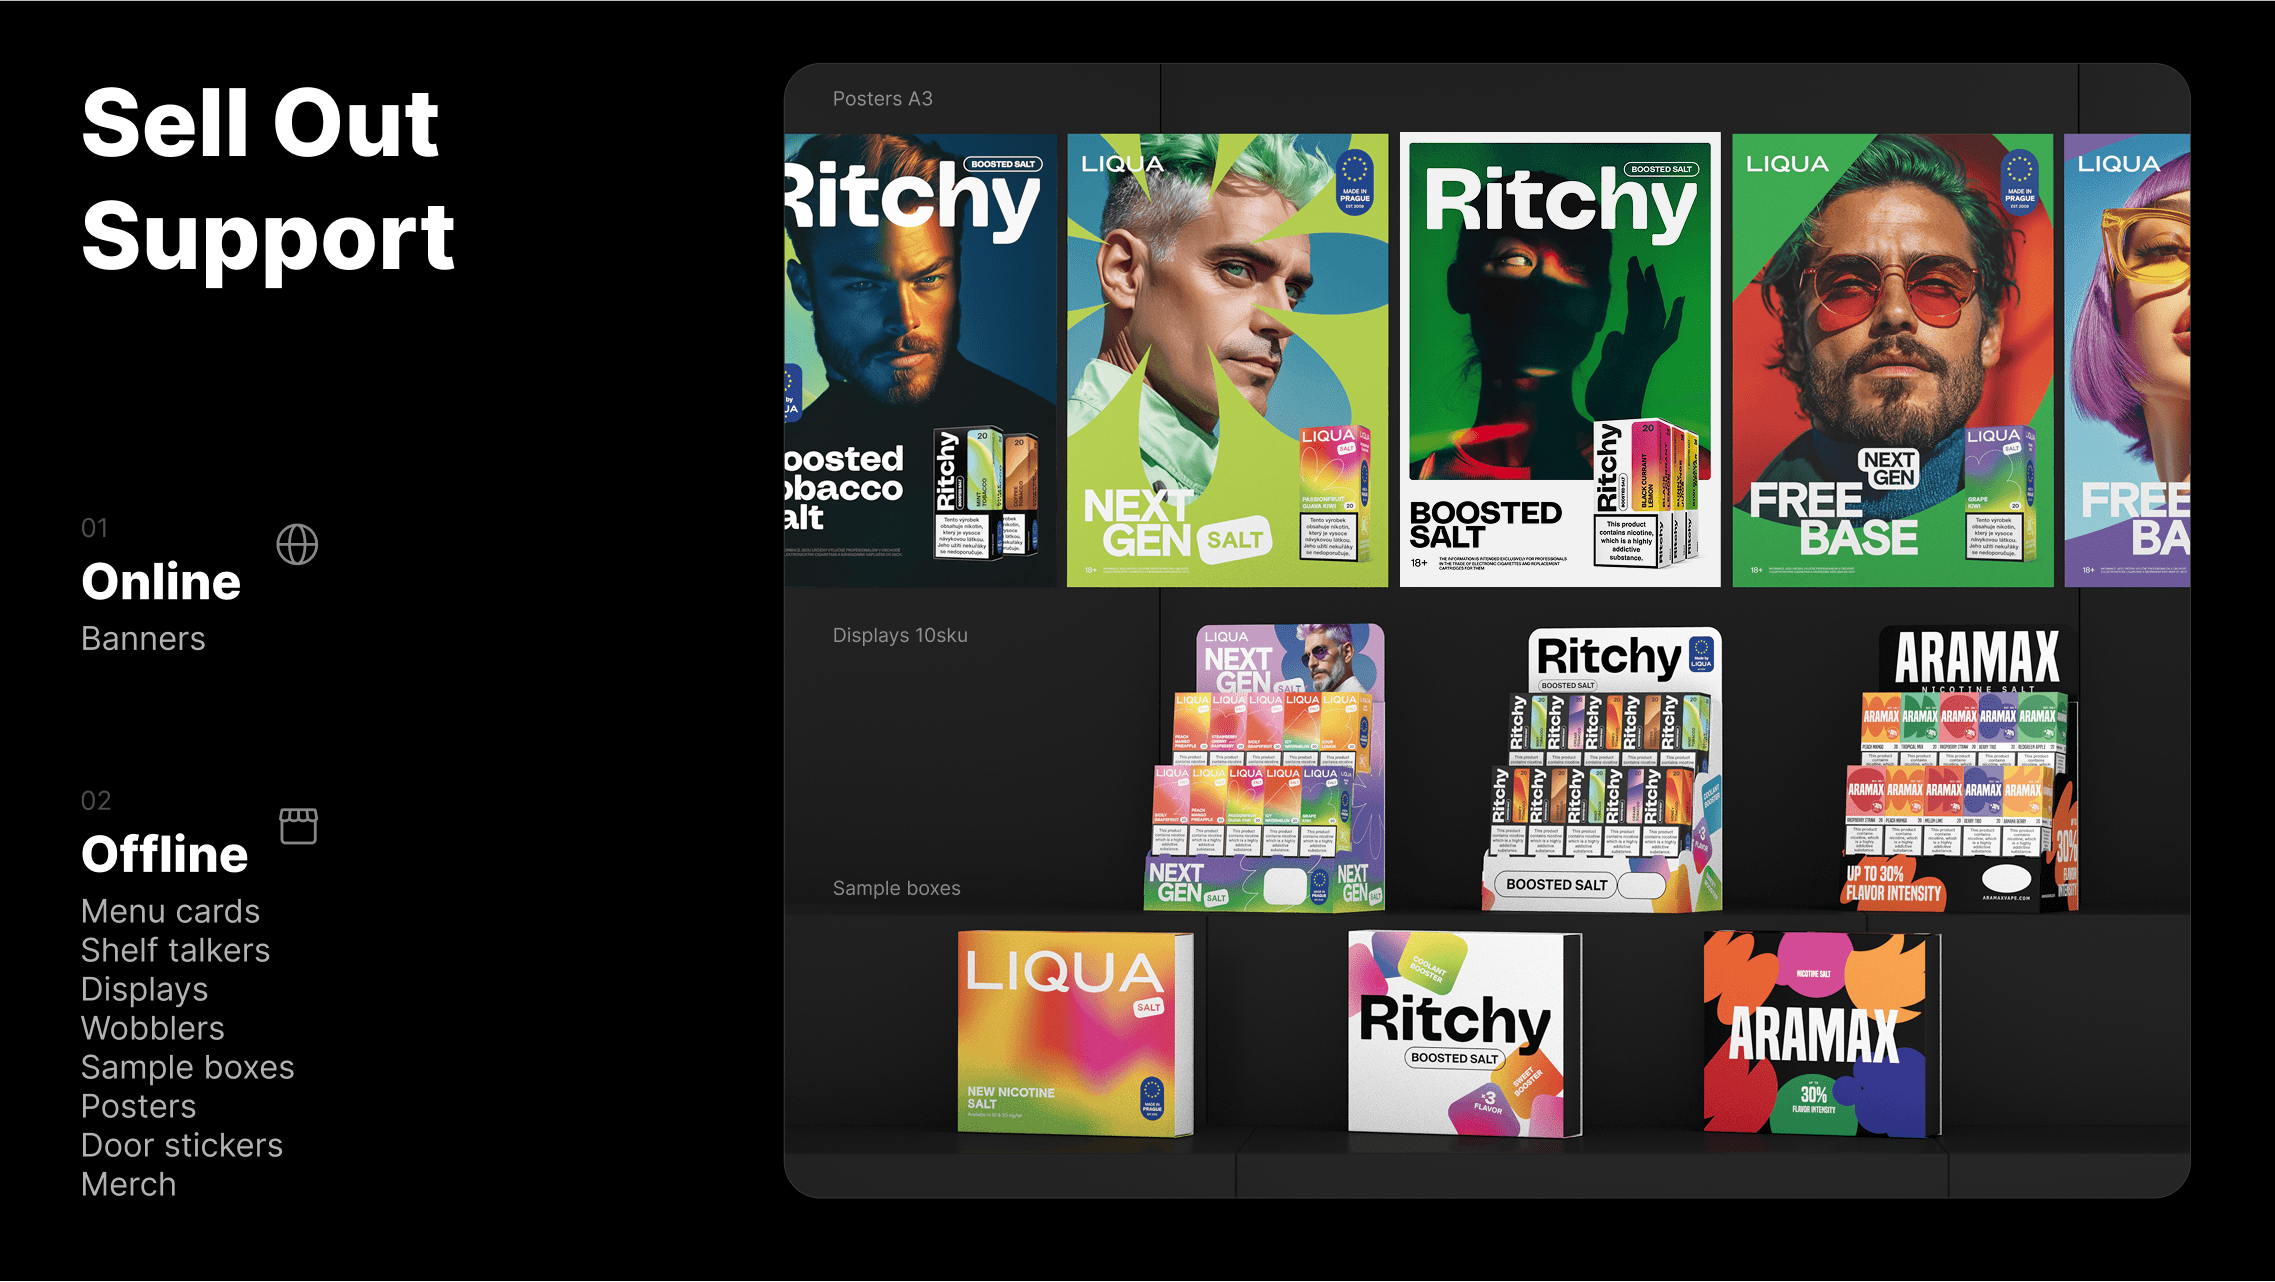Screen dimensions: 2275x1282
Task: Click the Boosted Salt label on Ritchy sample box
Action: (x=1454, y=1058)
